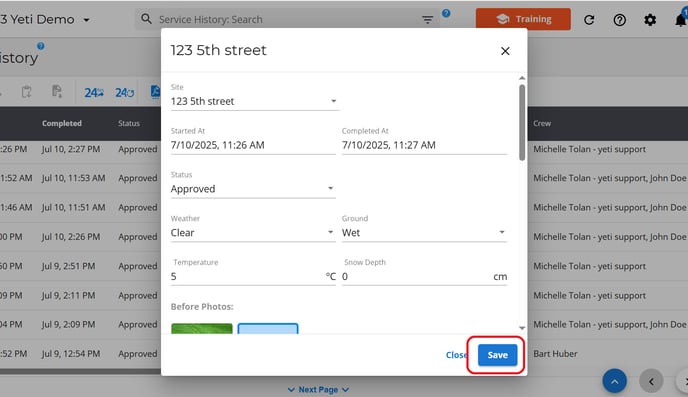Edit the Completed At date field
This screenshot has width=688, height=397.
tap(424, 145)
